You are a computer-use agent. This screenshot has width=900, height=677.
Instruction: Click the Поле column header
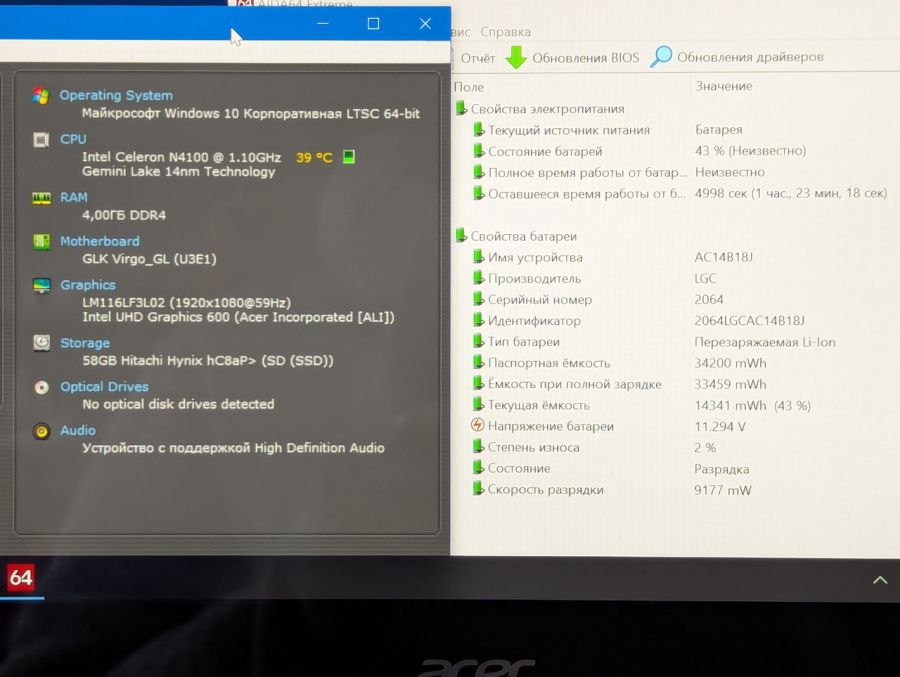469,87
